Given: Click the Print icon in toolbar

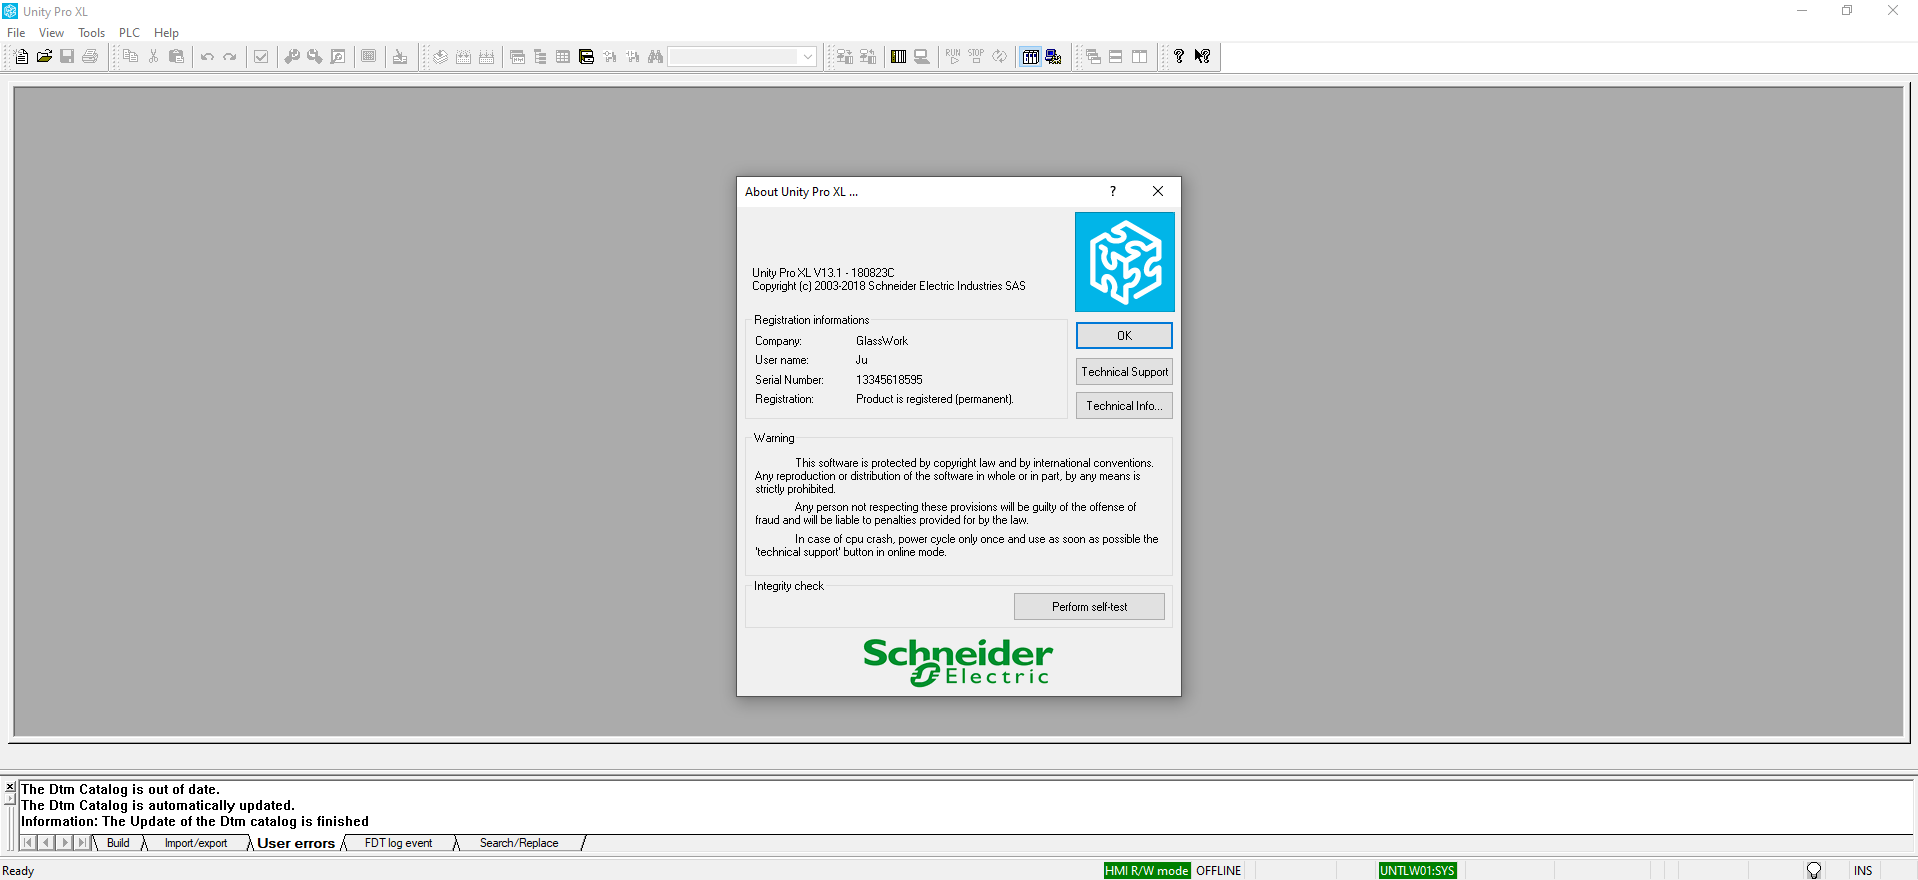Looking at the screenshot, I should pos(90,57).
